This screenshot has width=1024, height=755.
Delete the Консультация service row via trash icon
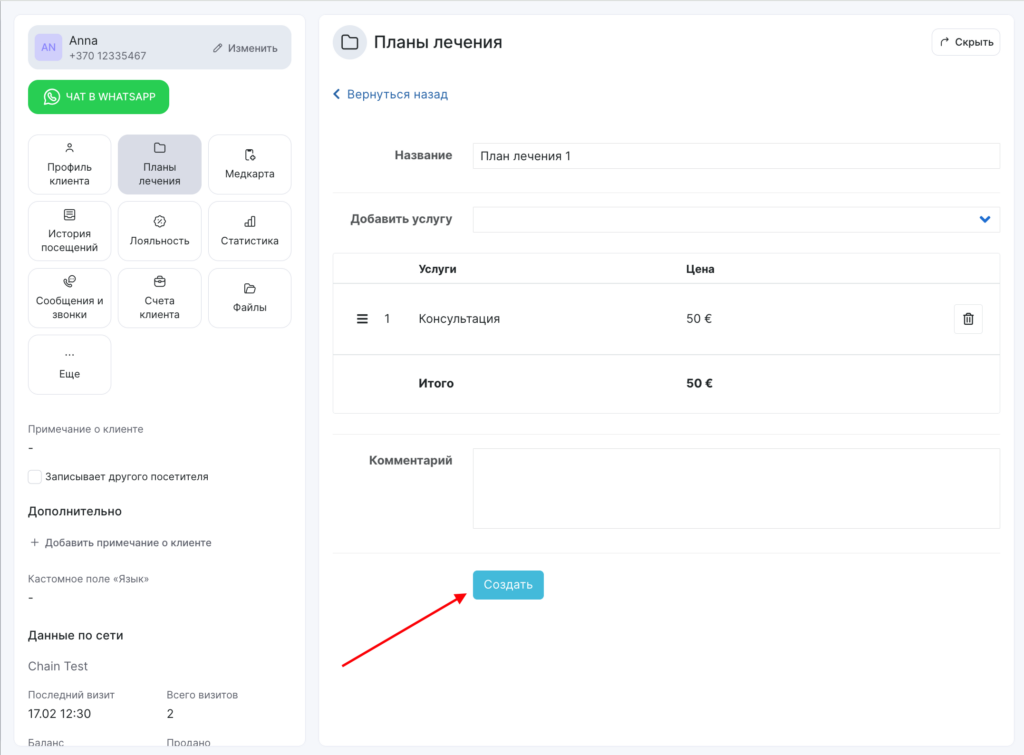click(967, 319)
